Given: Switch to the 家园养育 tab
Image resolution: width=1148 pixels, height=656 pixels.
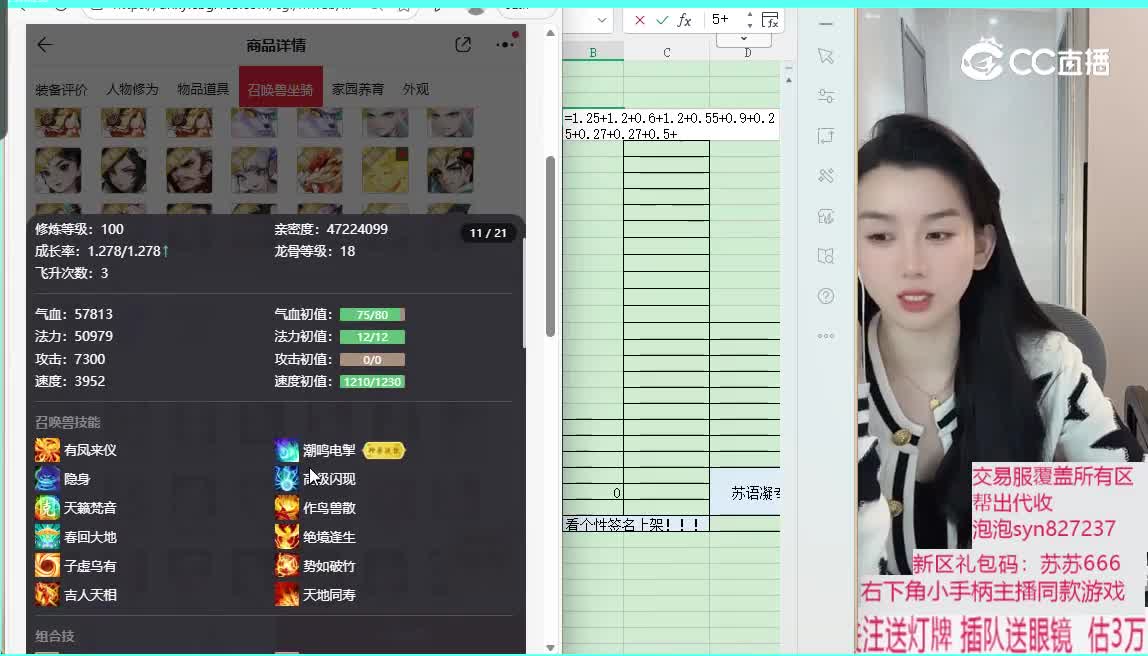Looking at the screenshot, I should click(357, 89).
